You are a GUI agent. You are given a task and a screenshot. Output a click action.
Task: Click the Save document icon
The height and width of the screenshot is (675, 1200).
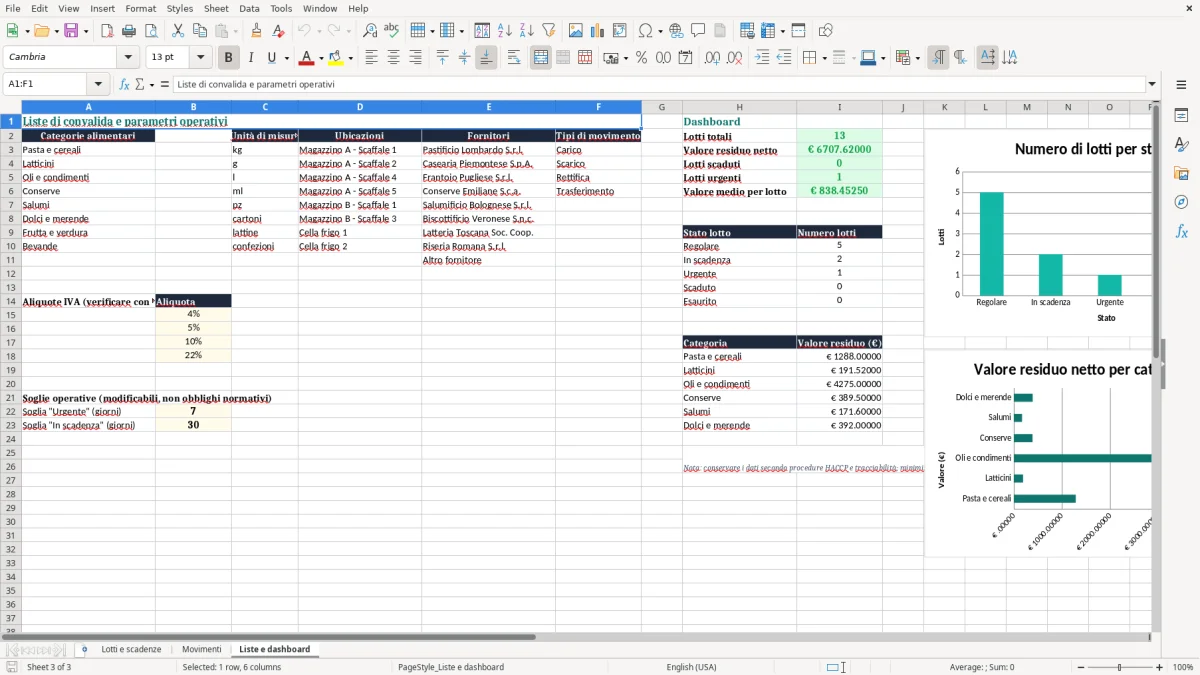click(71, 31)
